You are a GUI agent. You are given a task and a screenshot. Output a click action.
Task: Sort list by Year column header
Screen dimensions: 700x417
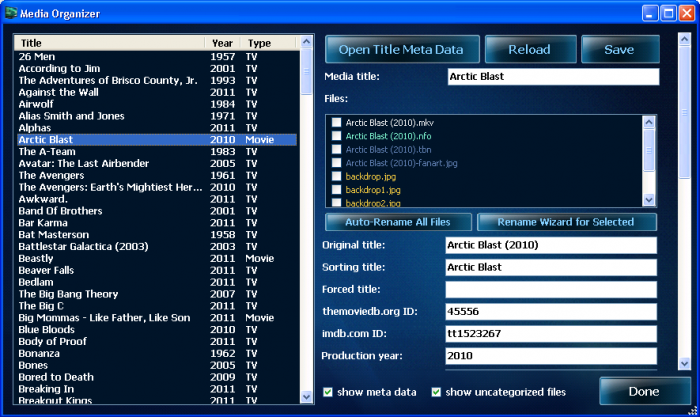click(222, 43)
